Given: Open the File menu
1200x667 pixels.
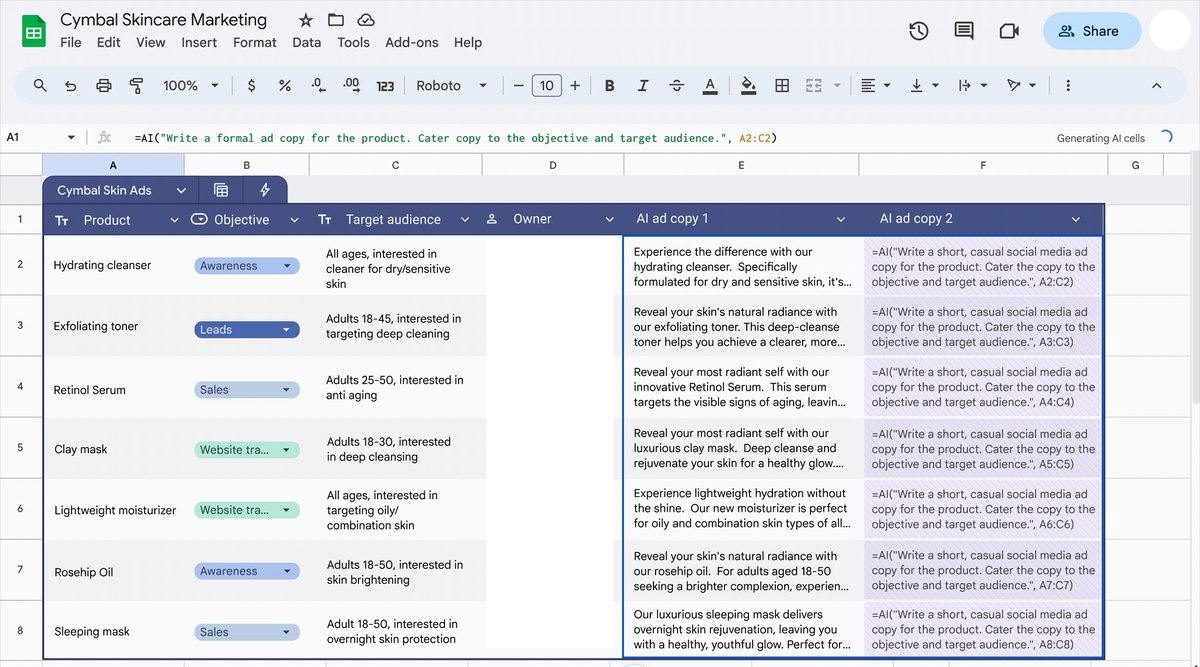Looking at the screenshot, I should [x=71, y=42].
